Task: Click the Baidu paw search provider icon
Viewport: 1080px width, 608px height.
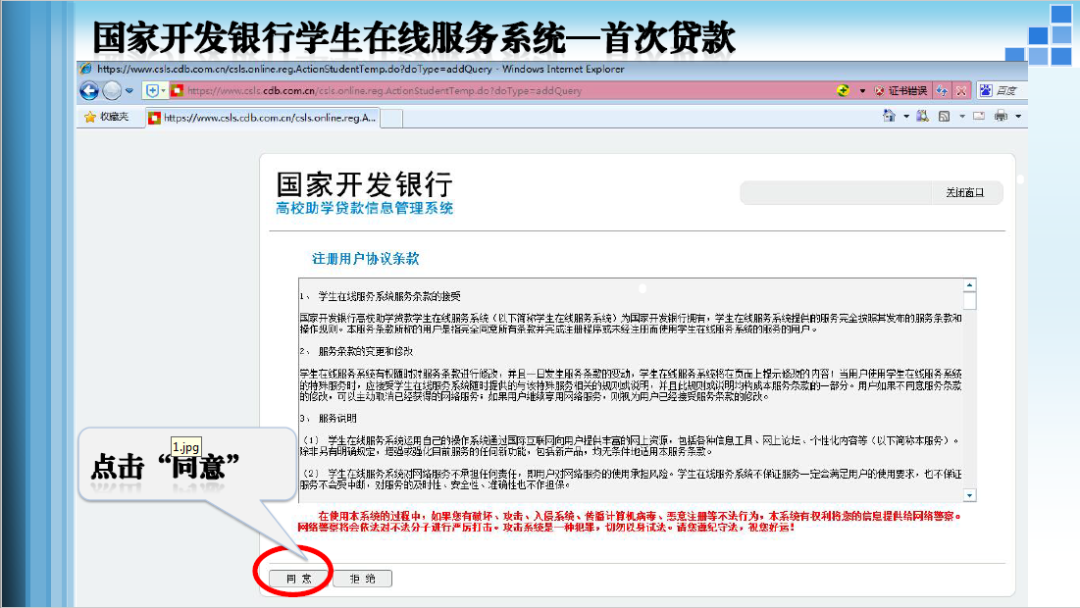Action: (x=986, y=90)
